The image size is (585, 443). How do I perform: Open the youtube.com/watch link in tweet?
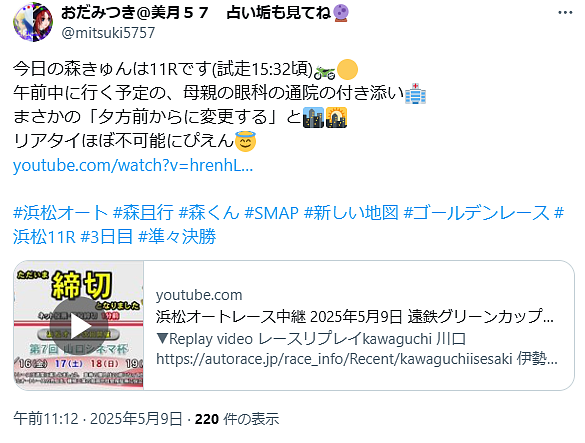[x=133, y=165]
